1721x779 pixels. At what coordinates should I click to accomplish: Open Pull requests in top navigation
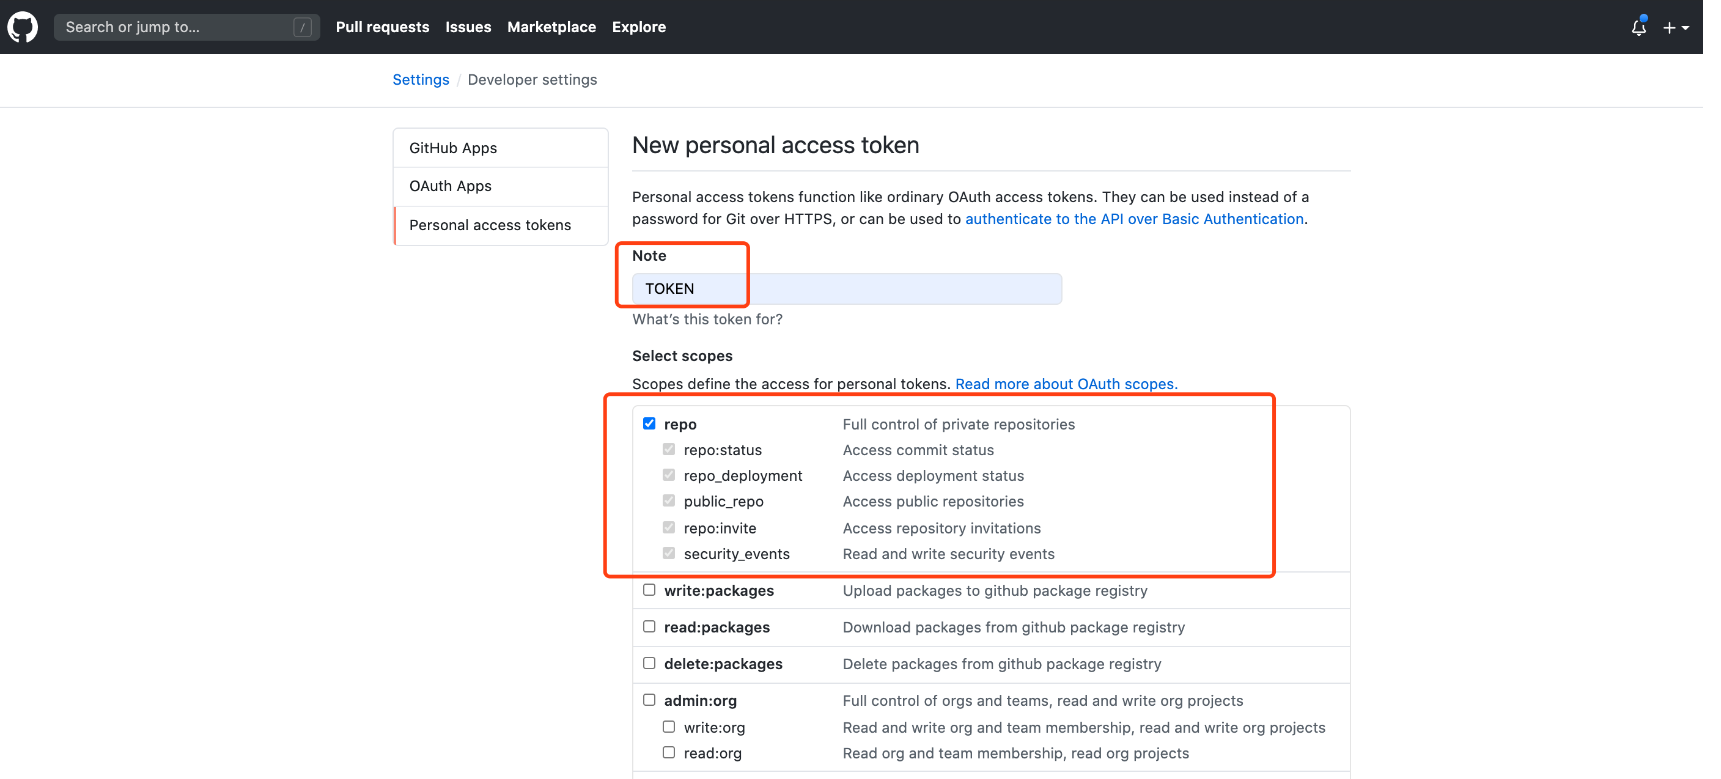tap(382, 27)
